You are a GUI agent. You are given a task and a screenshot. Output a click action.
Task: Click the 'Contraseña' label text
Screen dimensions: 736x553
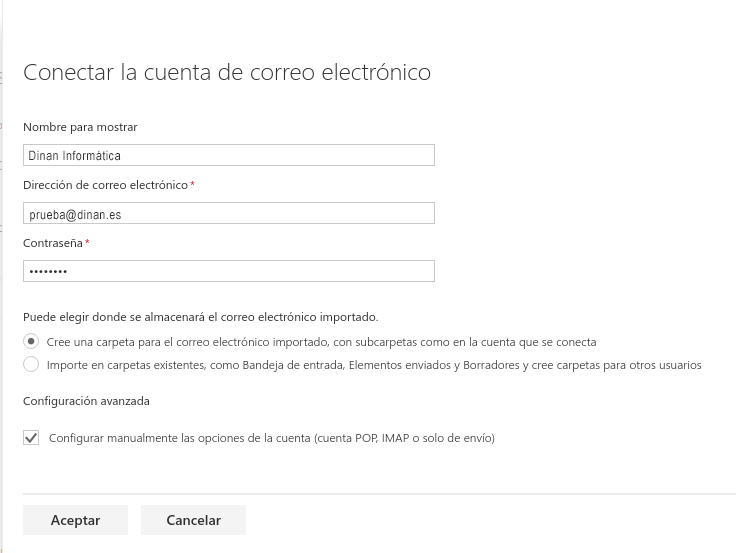[53, 243]
